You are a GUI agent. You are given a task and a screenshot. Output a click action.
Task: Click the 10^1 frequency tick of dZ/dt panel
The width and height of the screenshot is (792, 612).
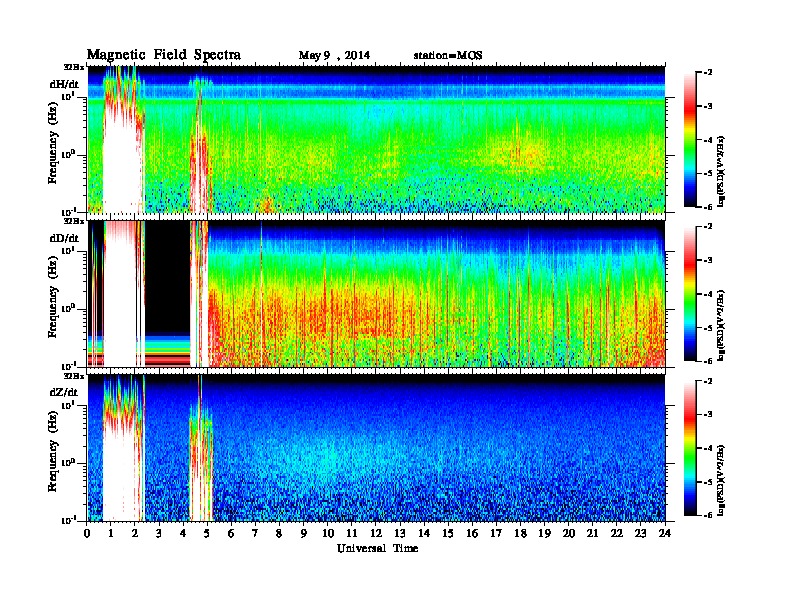69,404
